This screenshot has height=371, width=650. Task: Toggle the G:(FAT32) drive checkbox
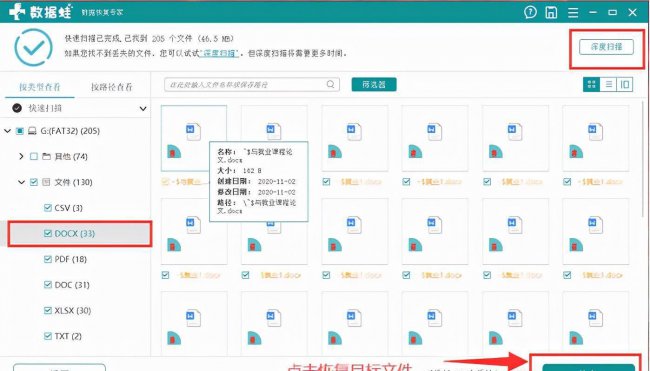point(19,131)
